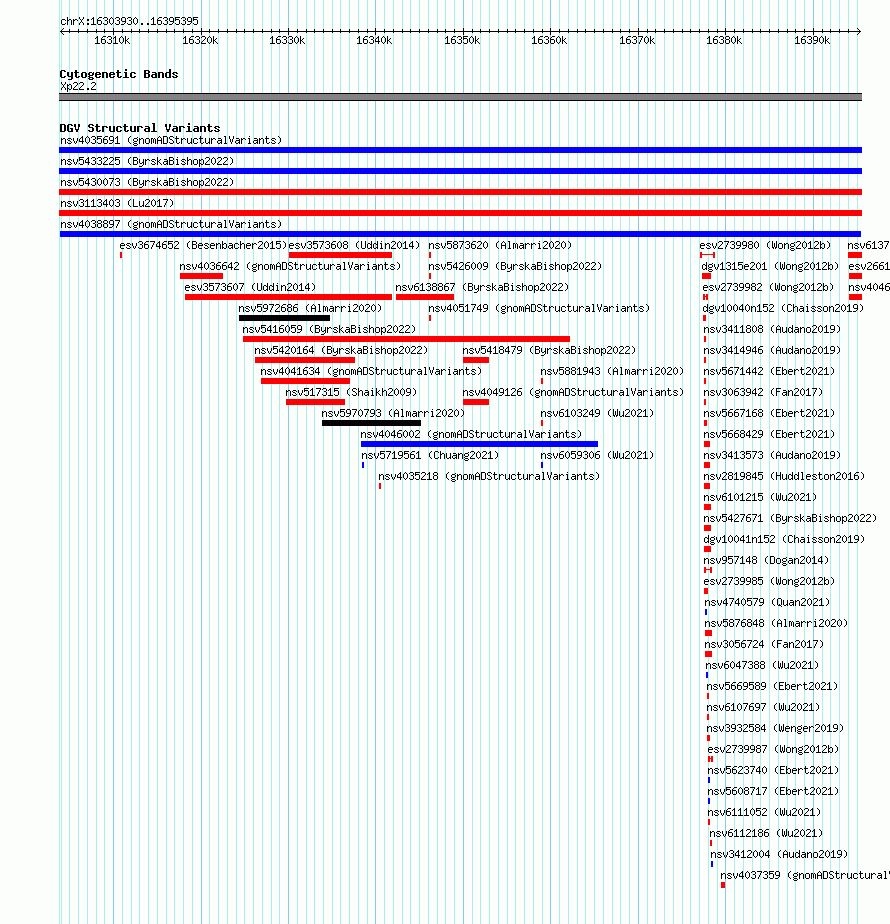890x924 pixels.
Task: Click the nsv4037359 gnomAD label
Action: point(805,876)
